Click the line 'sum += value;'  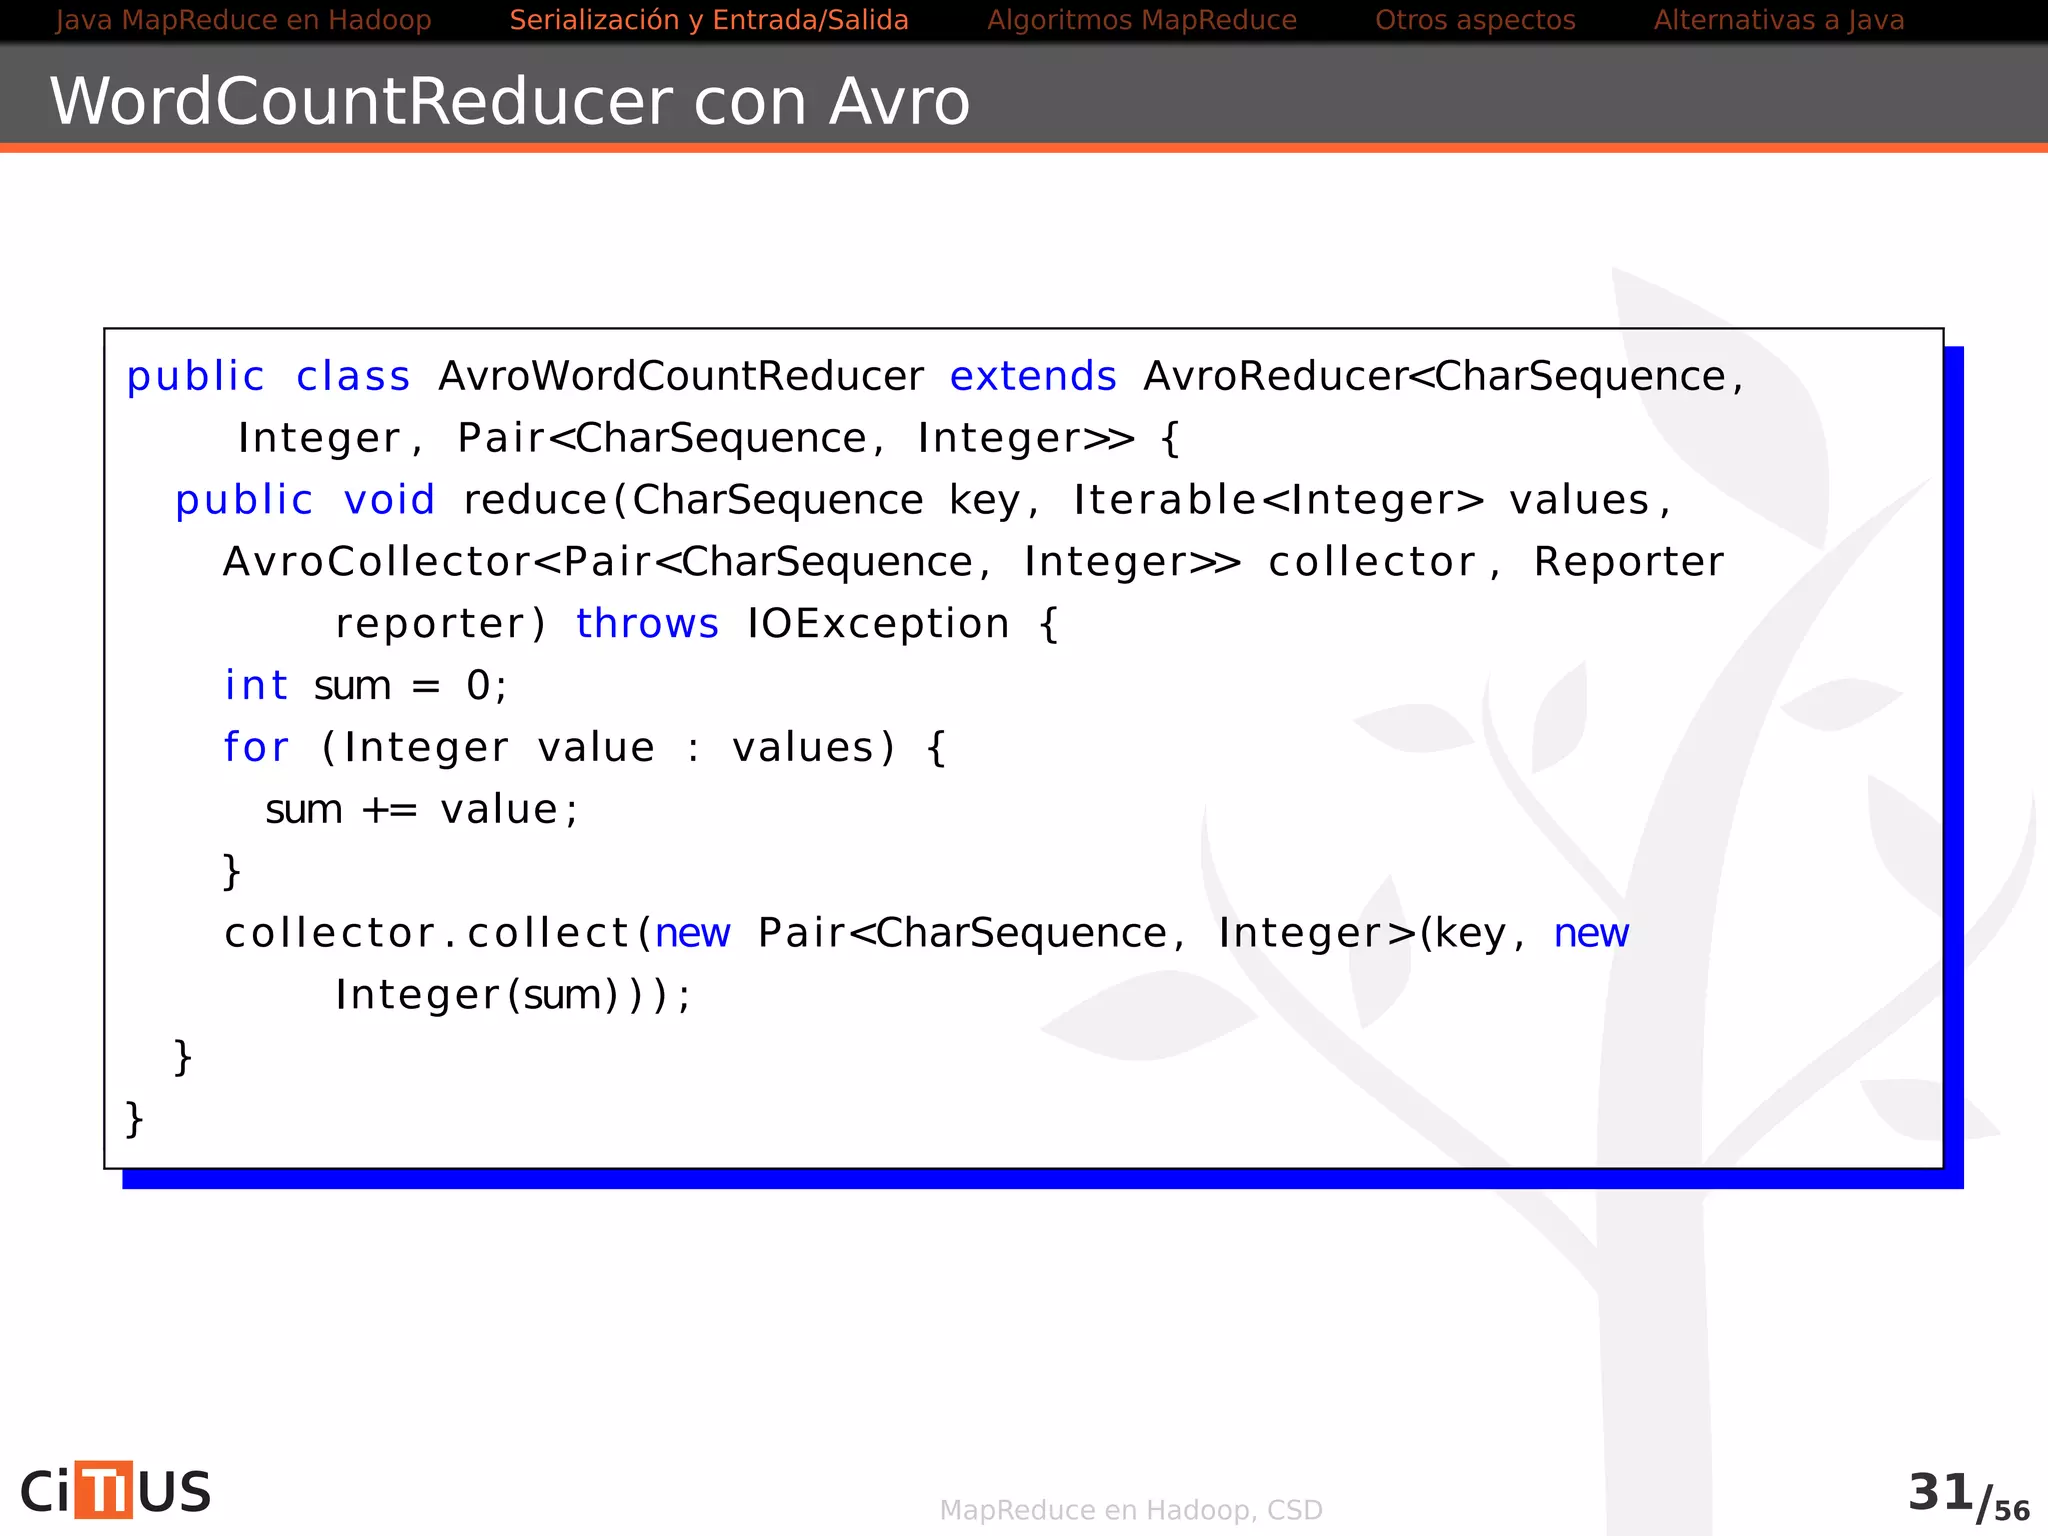422,810
